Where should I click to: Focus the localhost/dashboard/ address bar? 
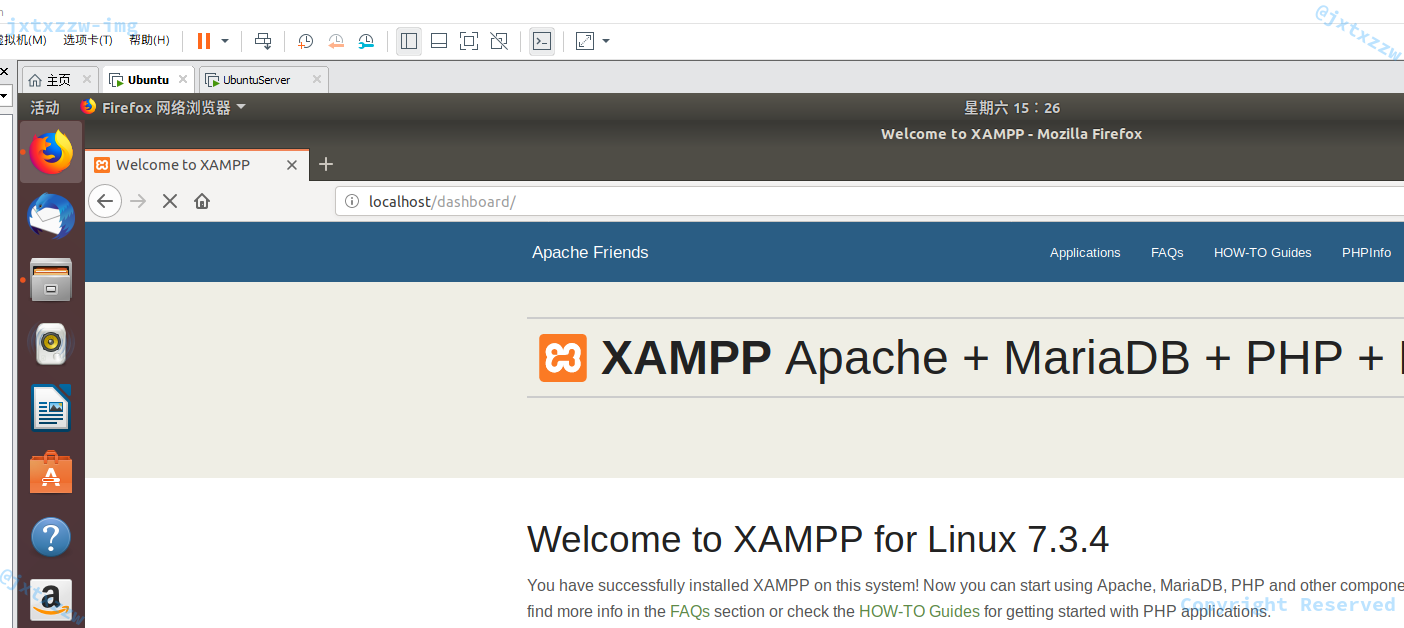pos(870,201)
